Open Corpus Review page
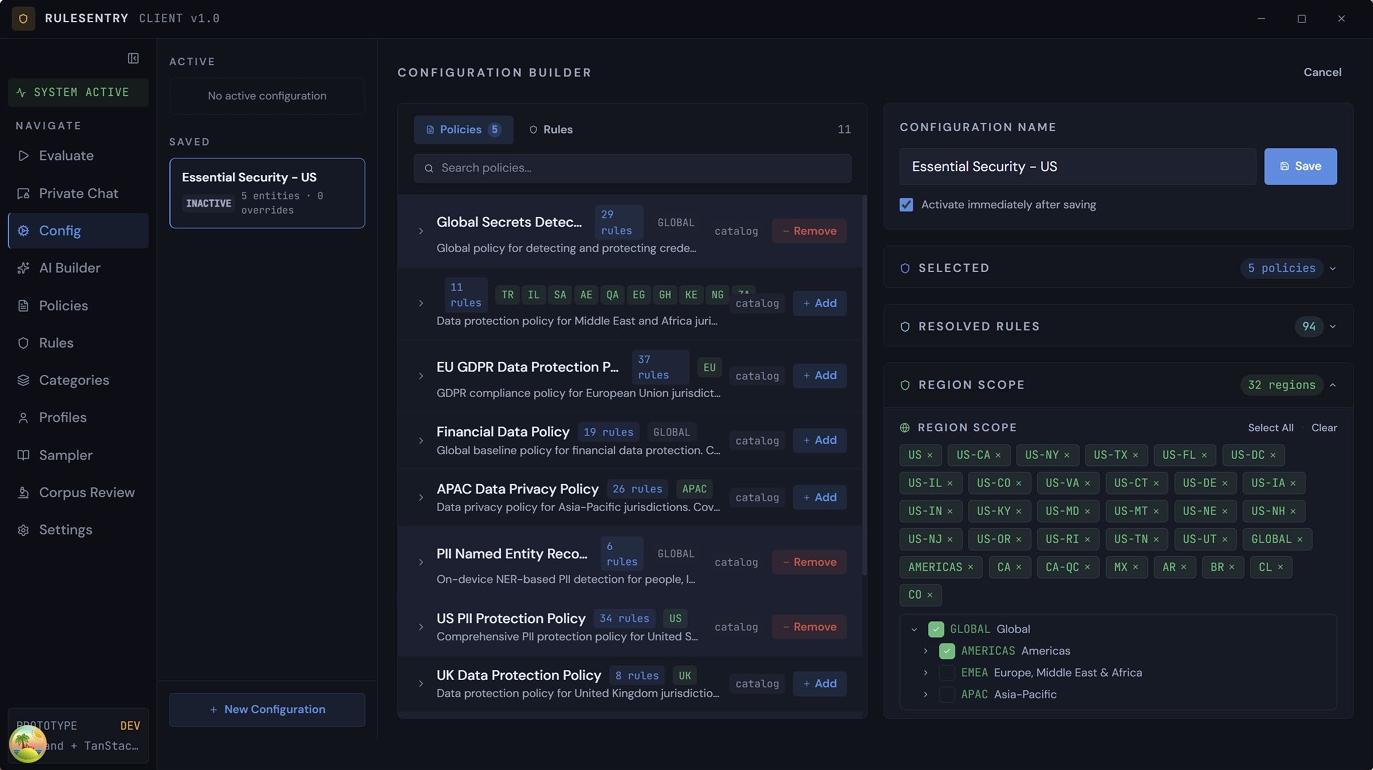The image size is (1373, 770). pos(78,493)
